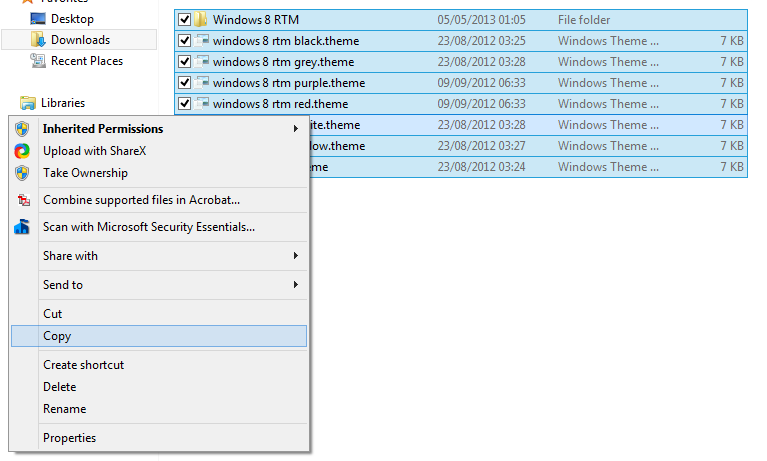767x461 pixels.
Task: Click the Microsoft Security Essentials icon
Action: pos(22,227)
